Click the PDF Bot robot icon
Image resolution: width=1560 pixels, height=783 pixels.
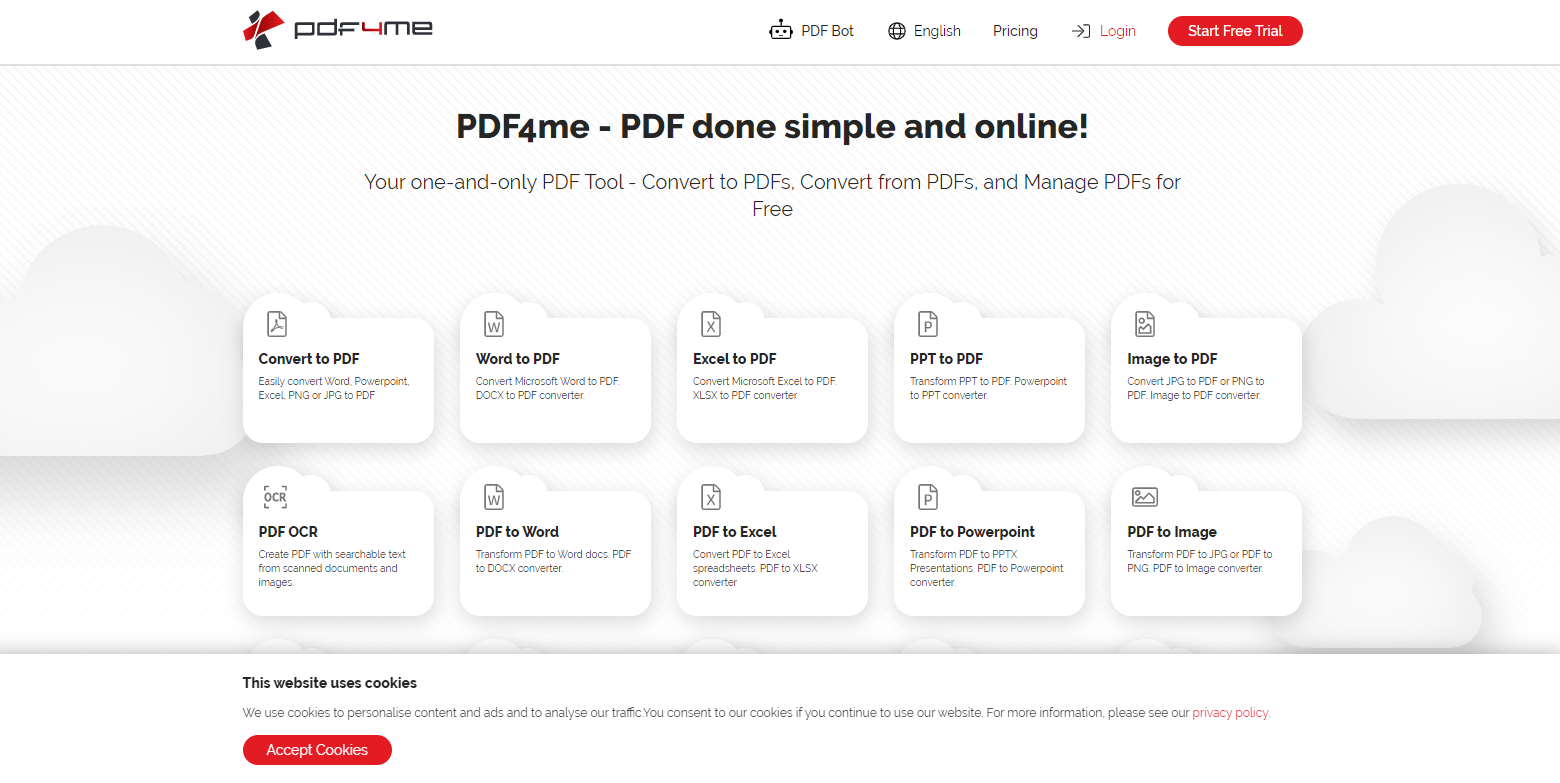pos(780,31)
